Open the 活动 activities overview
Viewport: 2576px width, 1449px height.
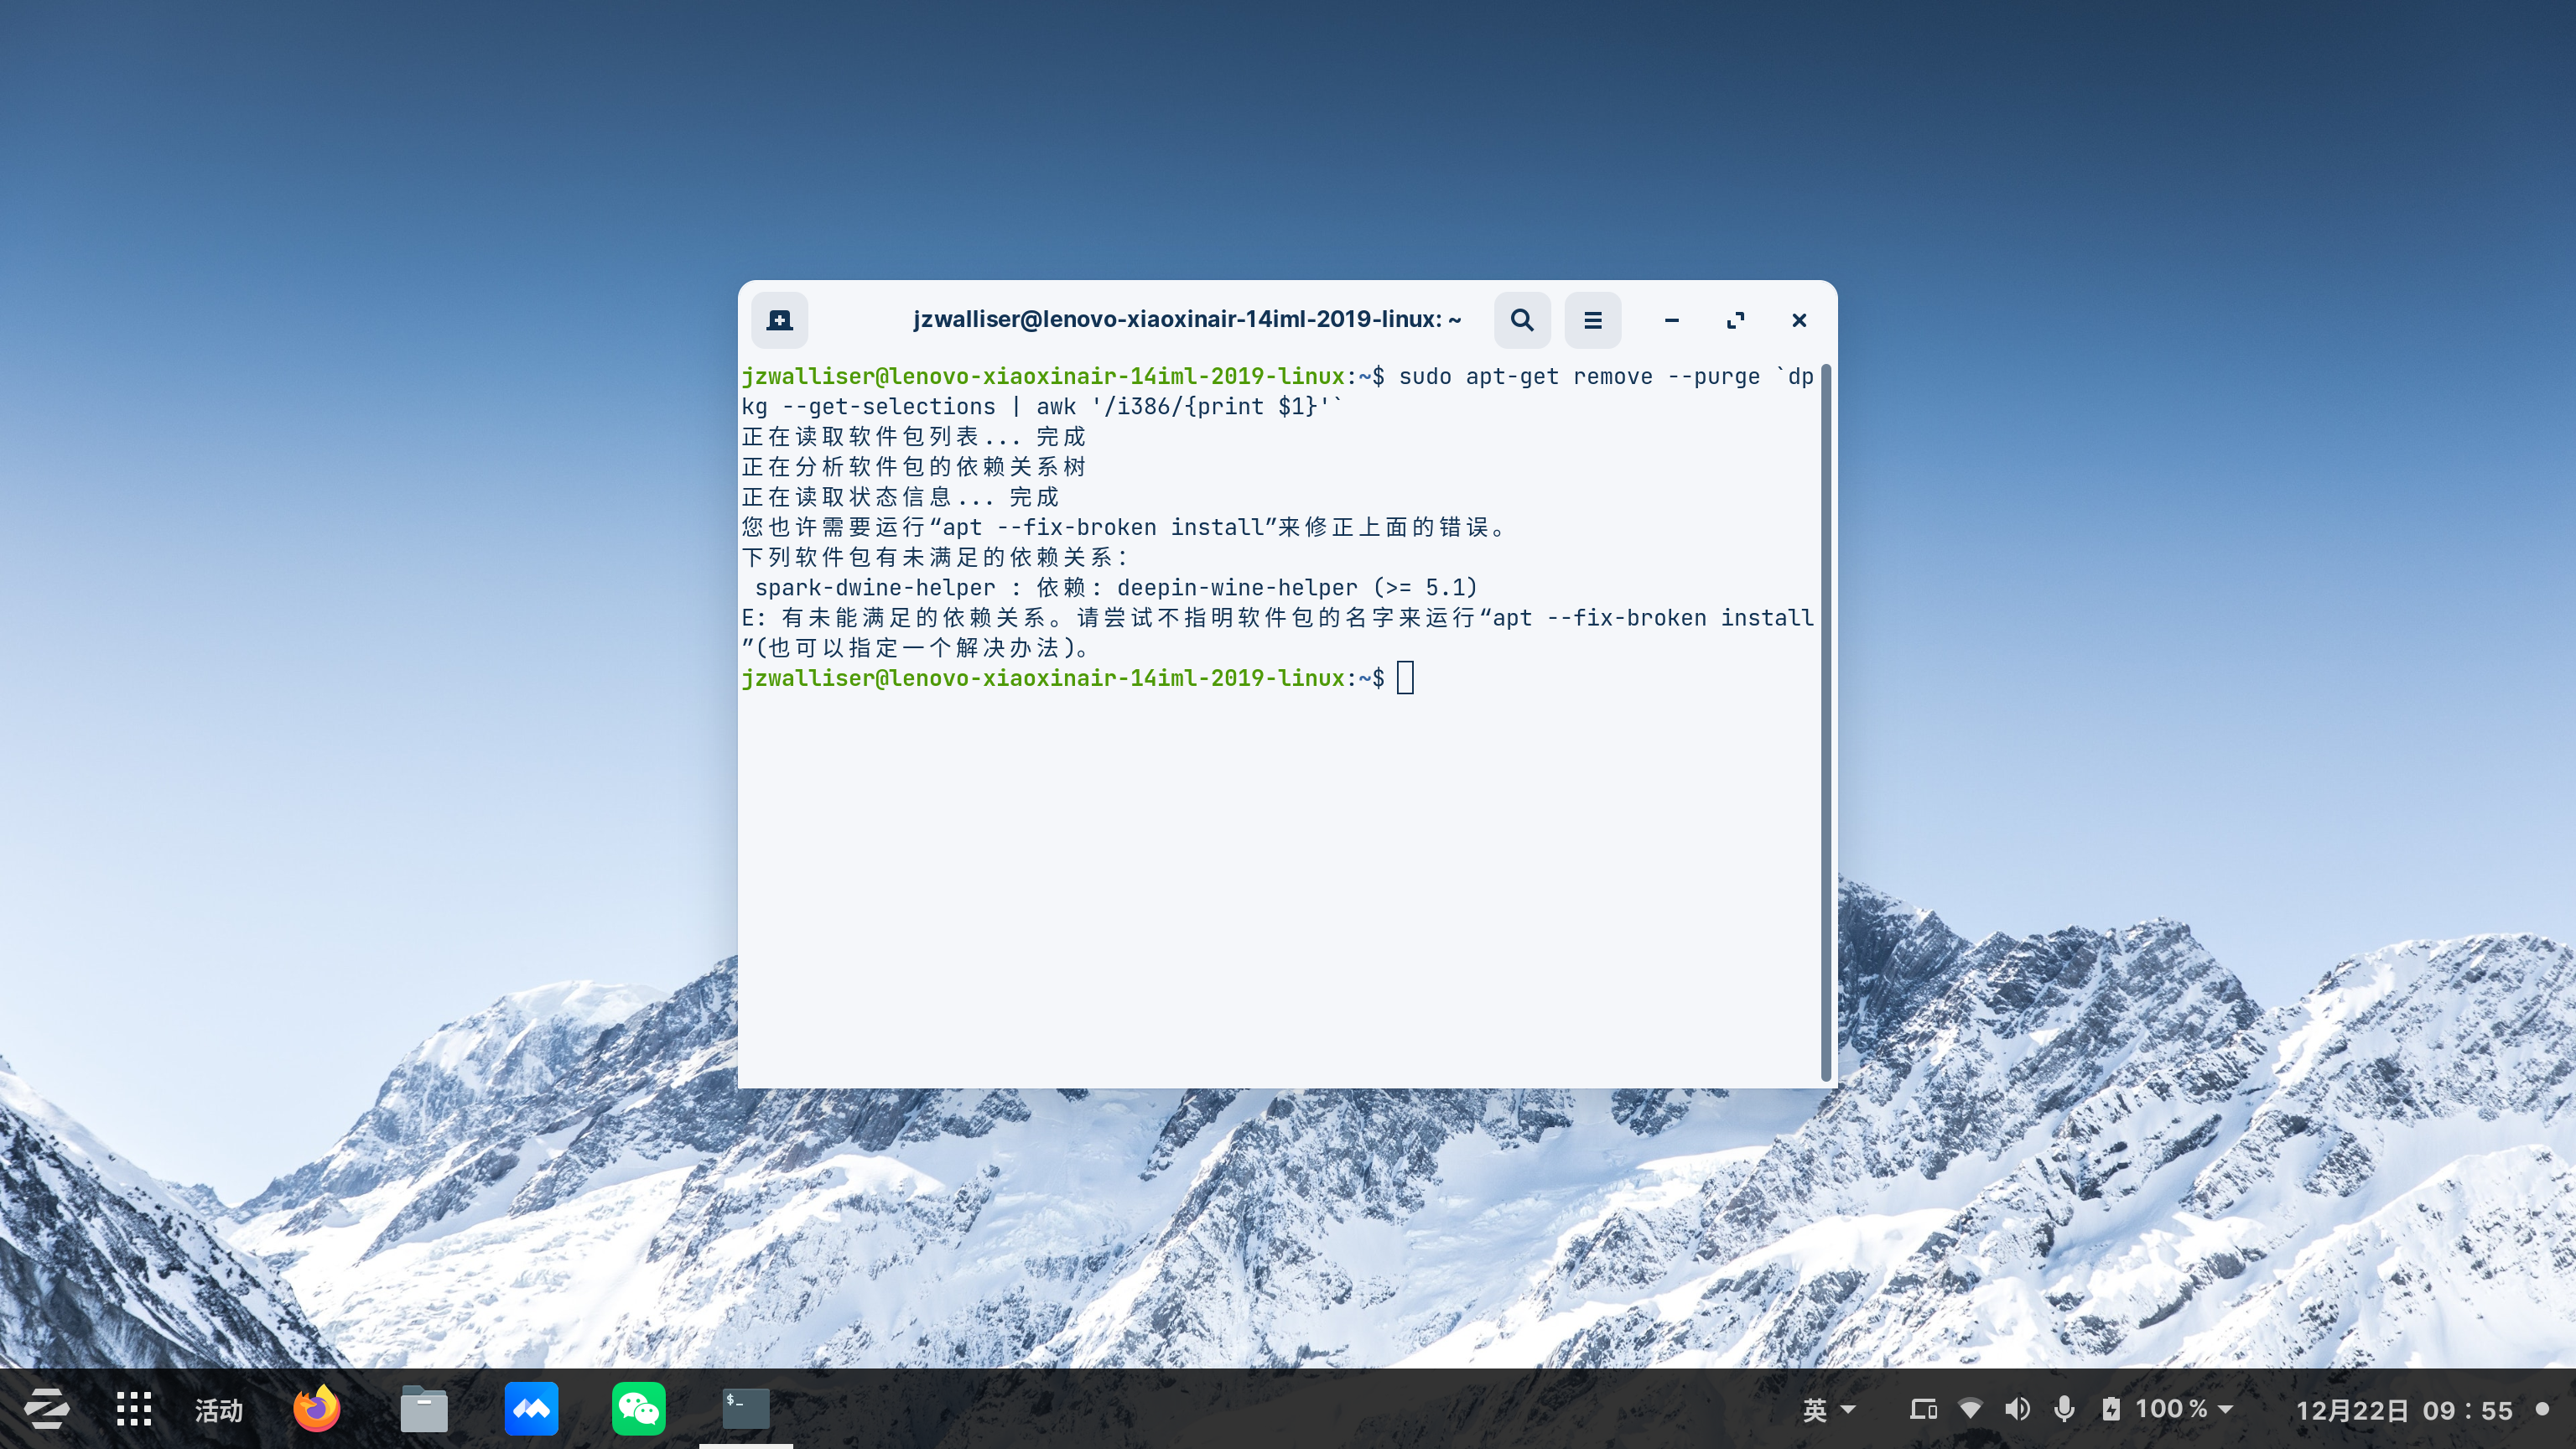[x=219, y=1410]
